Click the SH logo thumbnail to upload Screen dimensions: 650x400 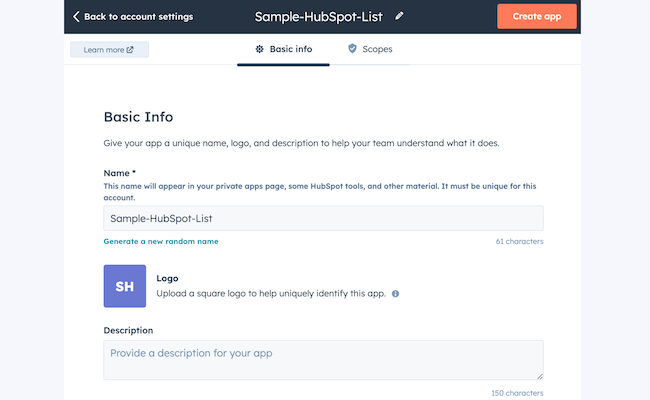click(x=125, y=286)
